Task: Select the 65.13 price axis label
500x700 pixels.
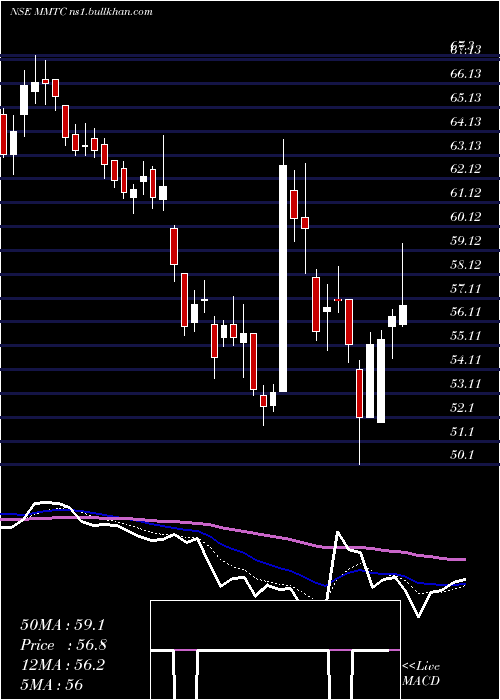Action: [466, 97]
